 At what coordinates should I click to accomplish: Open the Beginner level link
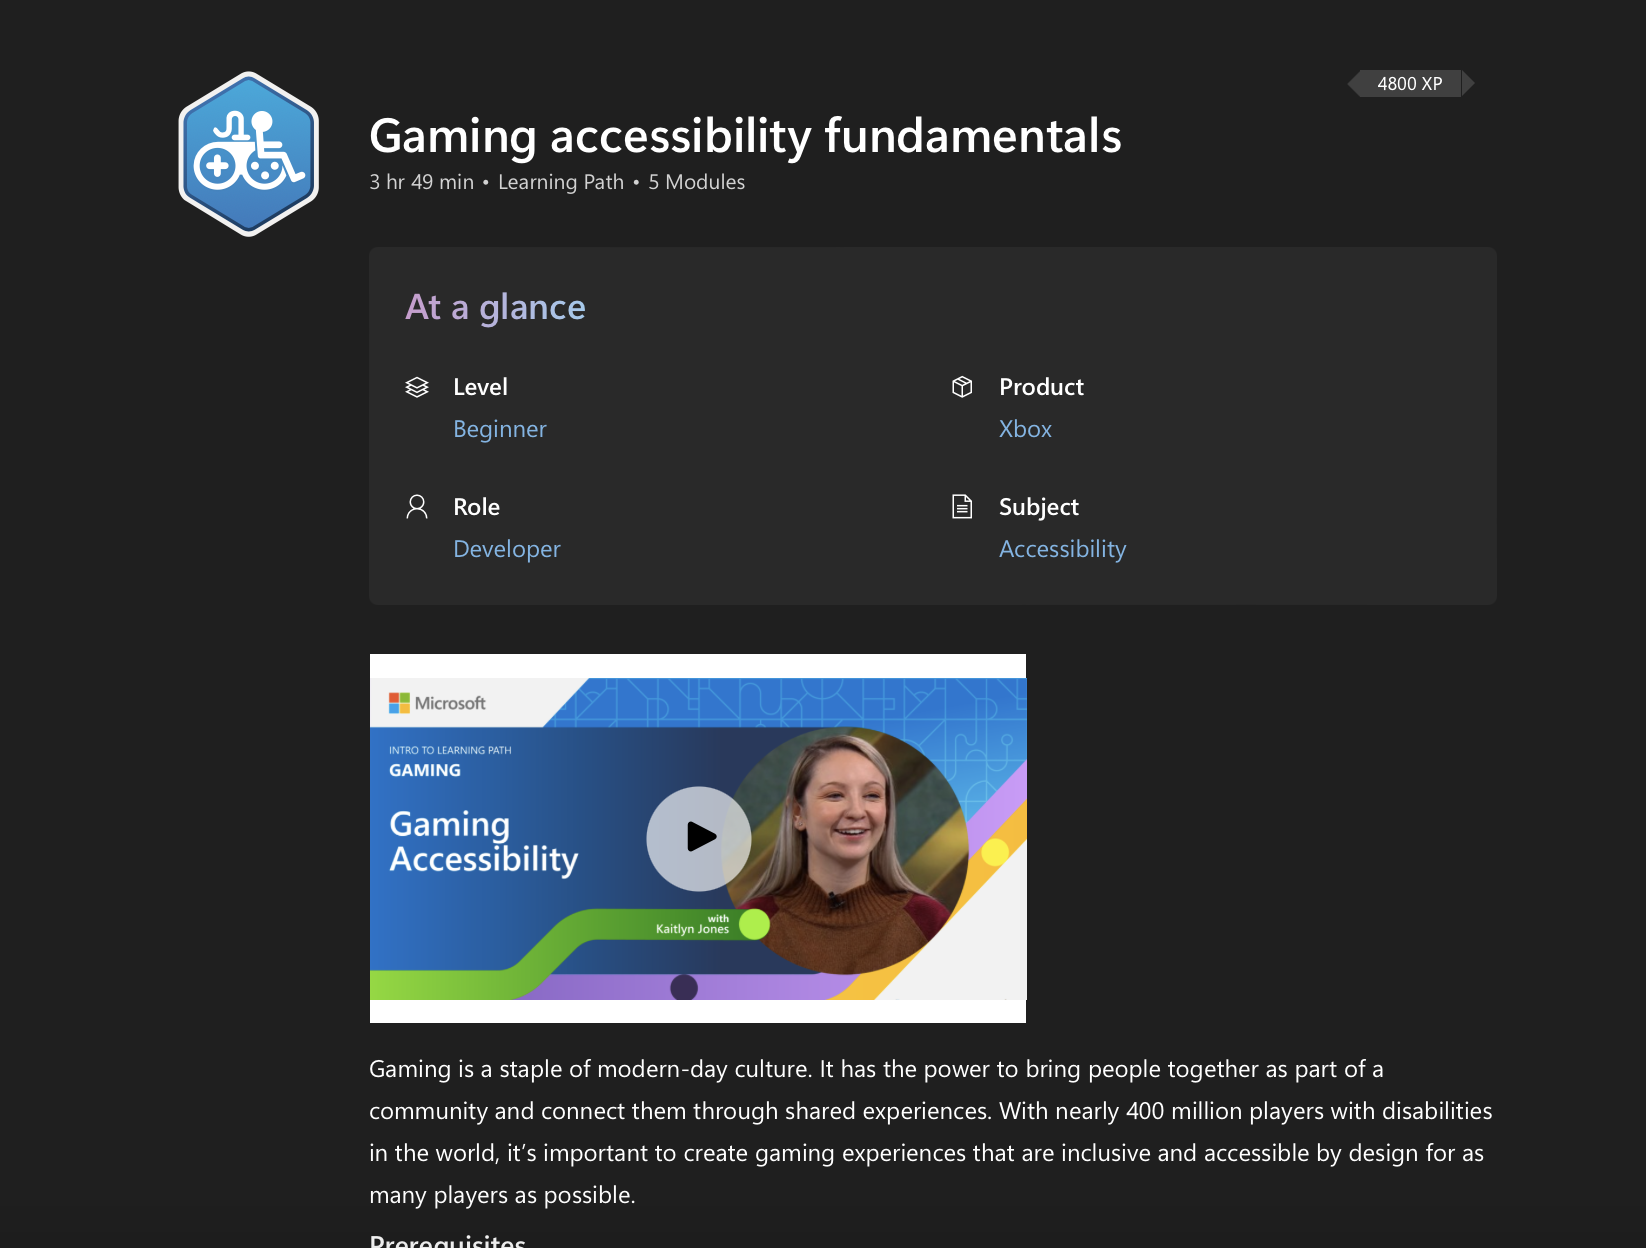[499, 429]
